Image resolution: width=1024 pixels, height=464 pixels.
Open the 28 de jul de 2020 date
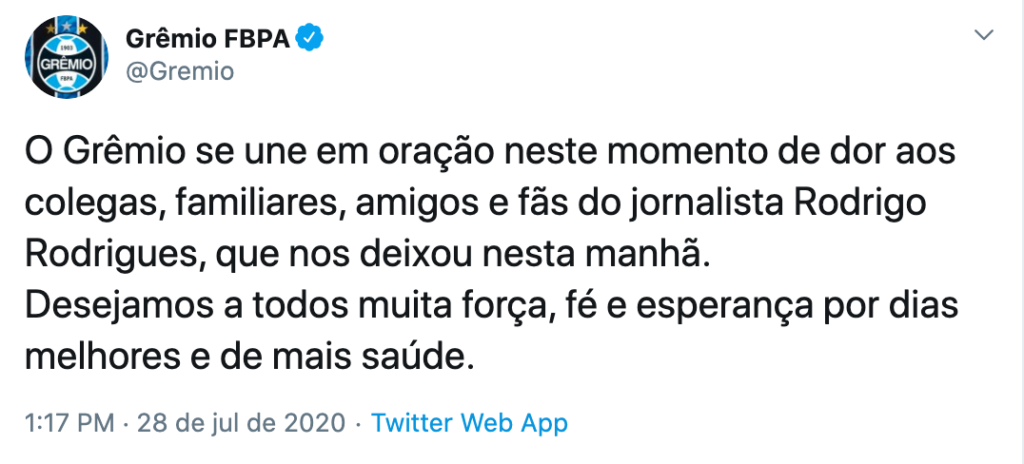tap(241, 423)
